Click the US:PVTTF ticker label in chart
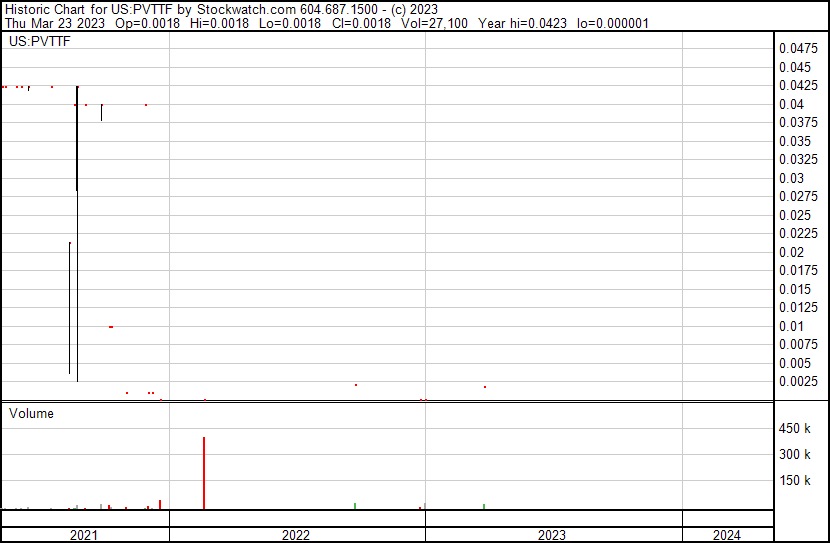 click(40, 41)
